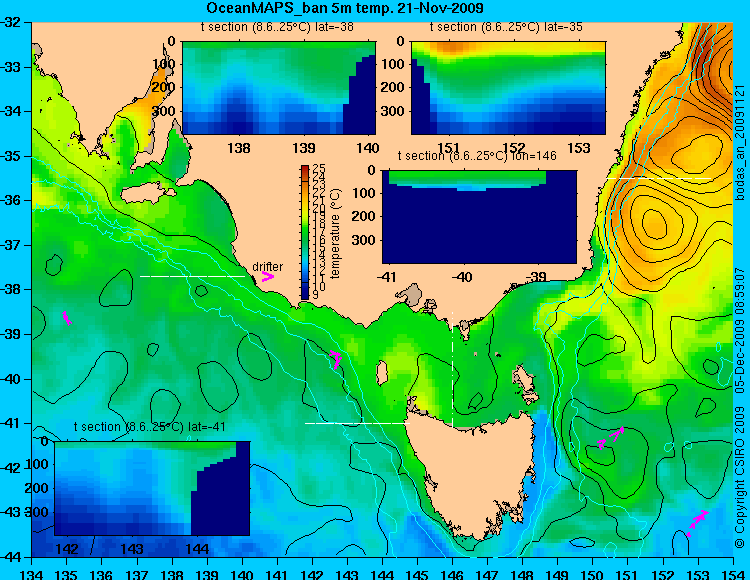The image size is (750, 580).
Task: Click the timestamp 05-Dec-2009 08:59:07
Action: [x=740, y=330]
